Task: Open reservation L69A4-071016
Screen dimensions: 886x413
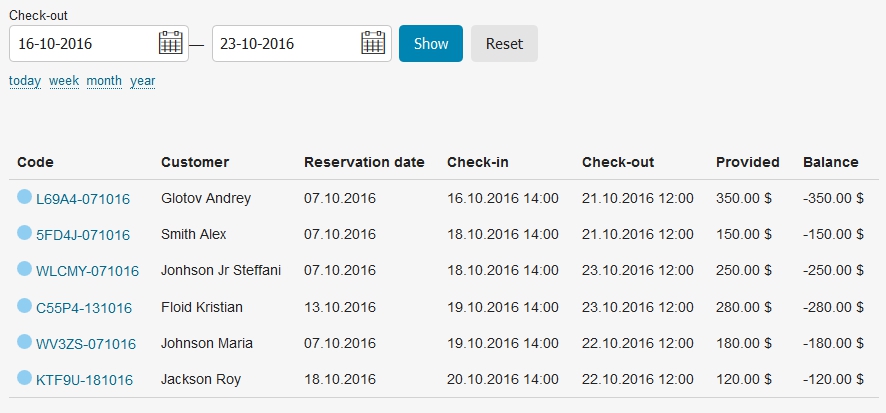Action: point(83,199)
